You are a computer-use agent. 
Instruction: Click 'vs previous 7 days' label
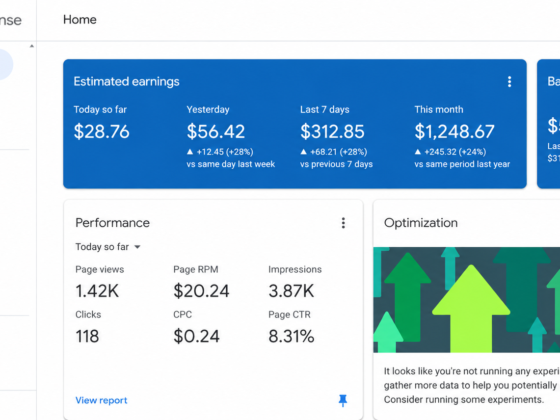[336, 164]
